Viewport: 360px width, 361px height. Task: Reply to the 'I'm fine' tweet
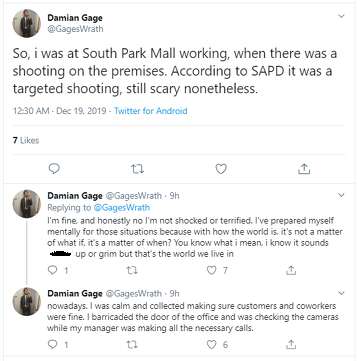(53, 270)
